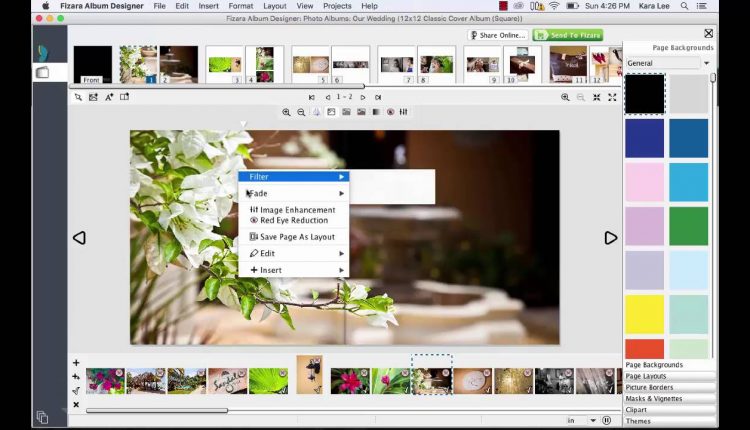Open the Projects menu
This screenshot has height=430, width=750.
pyautogui.click(x=337, y=6)
